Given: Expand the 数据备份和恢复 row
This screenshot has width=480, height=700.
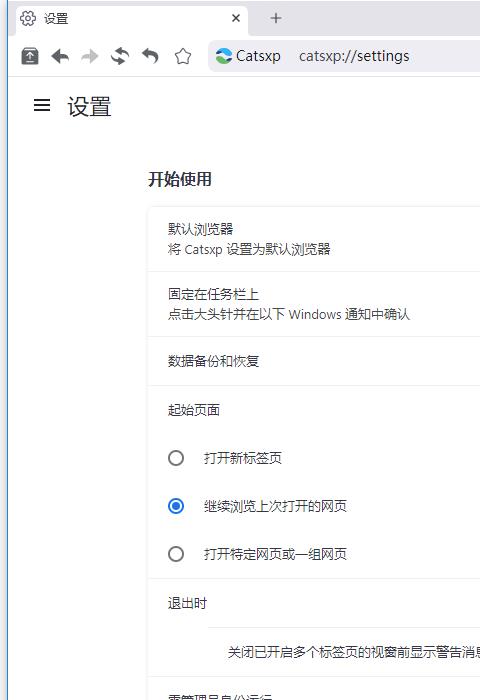Looking at the screenshot, I should point(314,361).
